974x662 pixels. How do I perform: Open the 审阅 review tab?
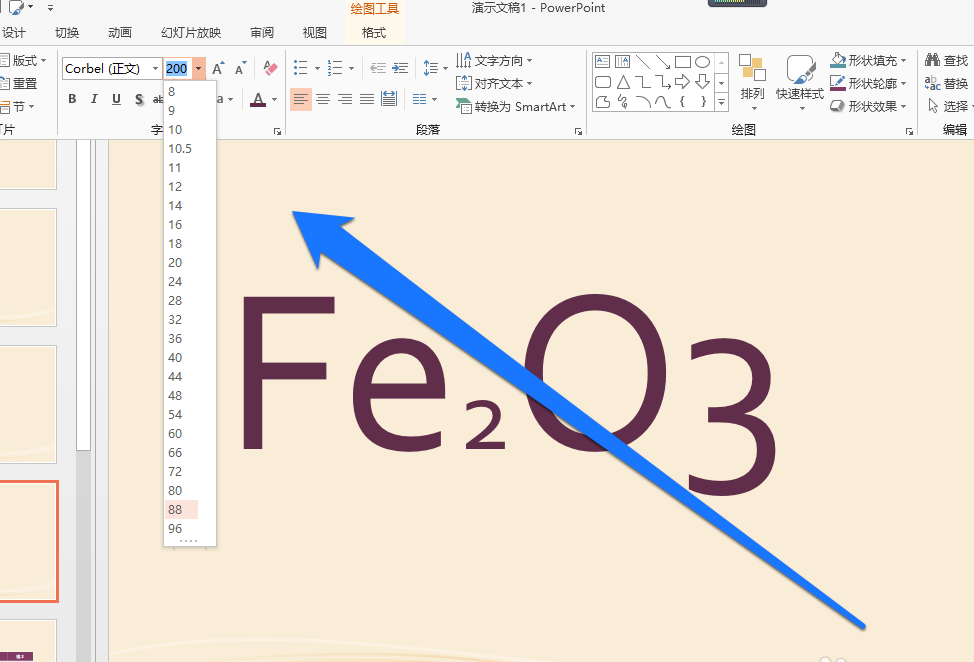[x=262, y=32]
